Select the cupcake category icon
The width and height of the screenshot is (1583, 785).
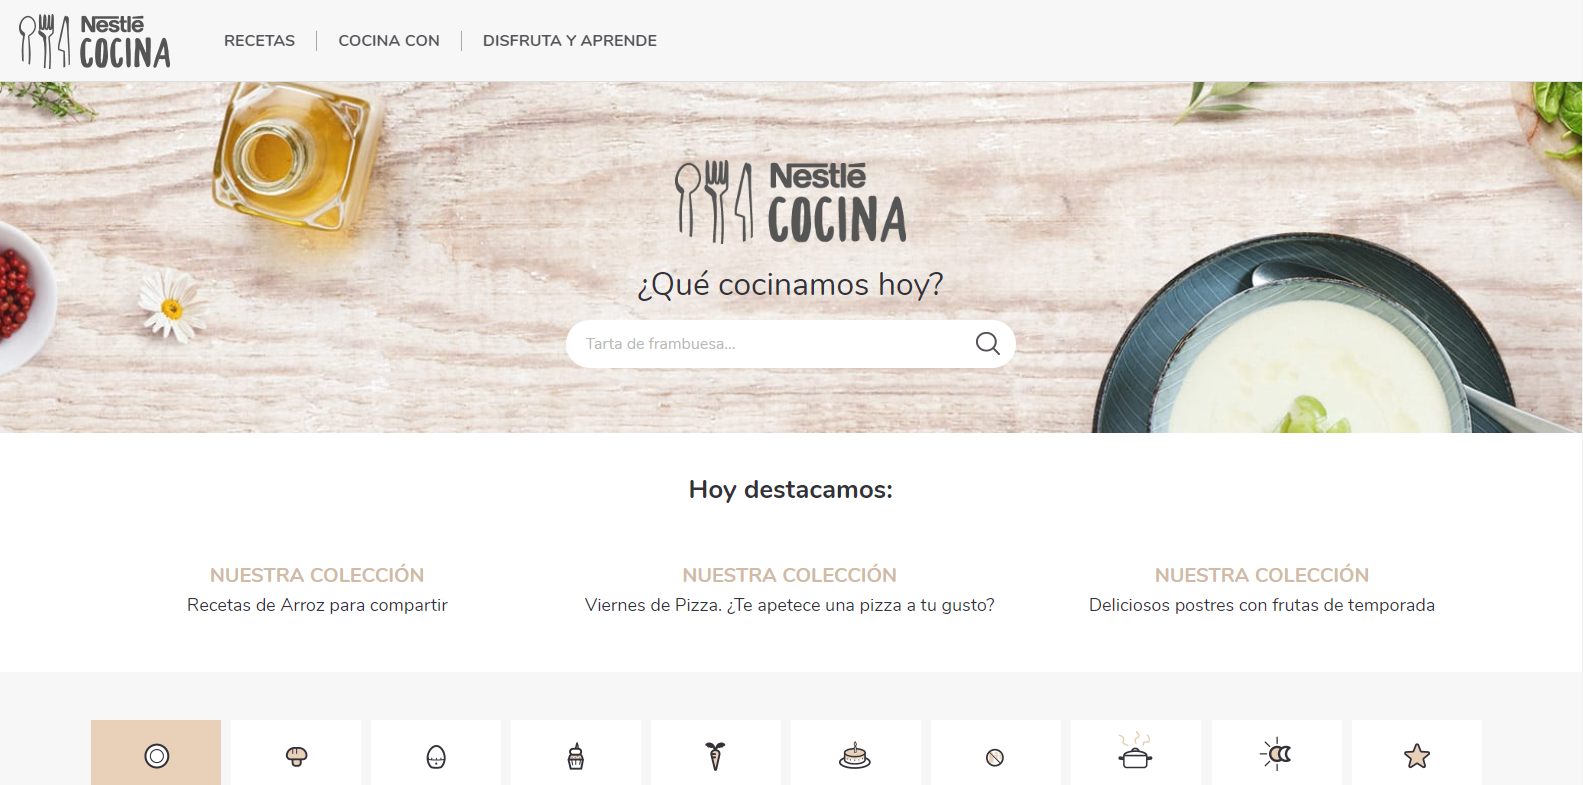coord(576,755)
